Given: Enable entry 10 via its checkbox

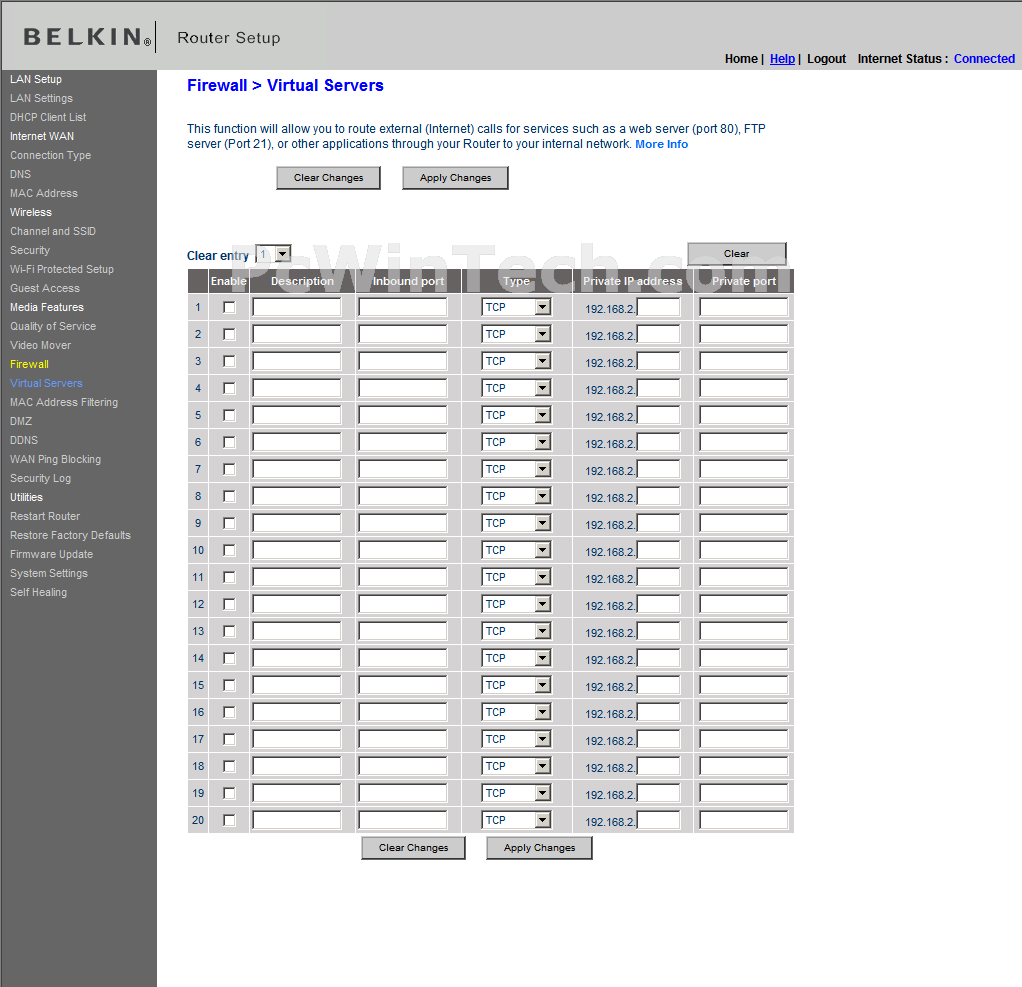Looking at the screenshot, I should 229,550.
